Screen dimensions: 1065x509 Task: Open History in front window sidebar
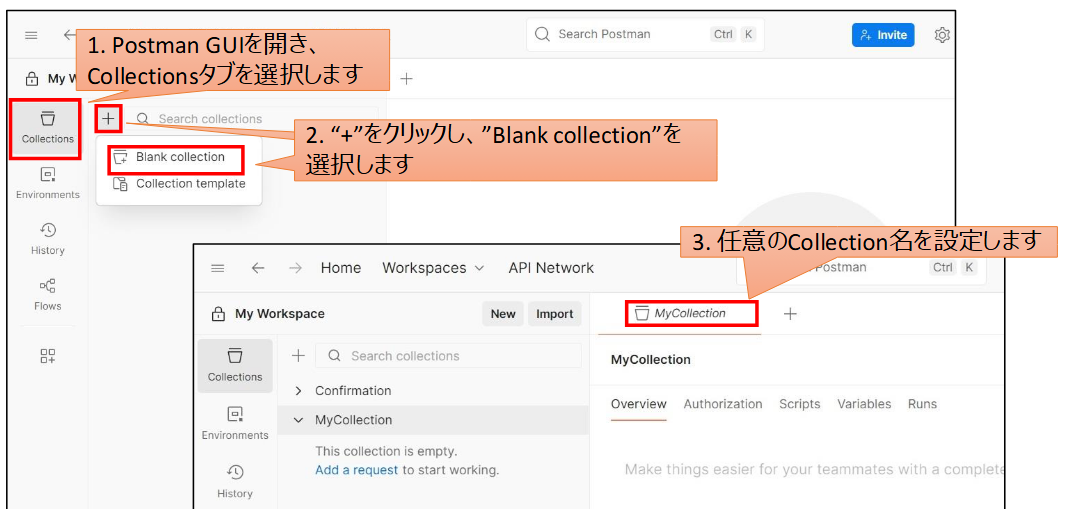[235, 482]
